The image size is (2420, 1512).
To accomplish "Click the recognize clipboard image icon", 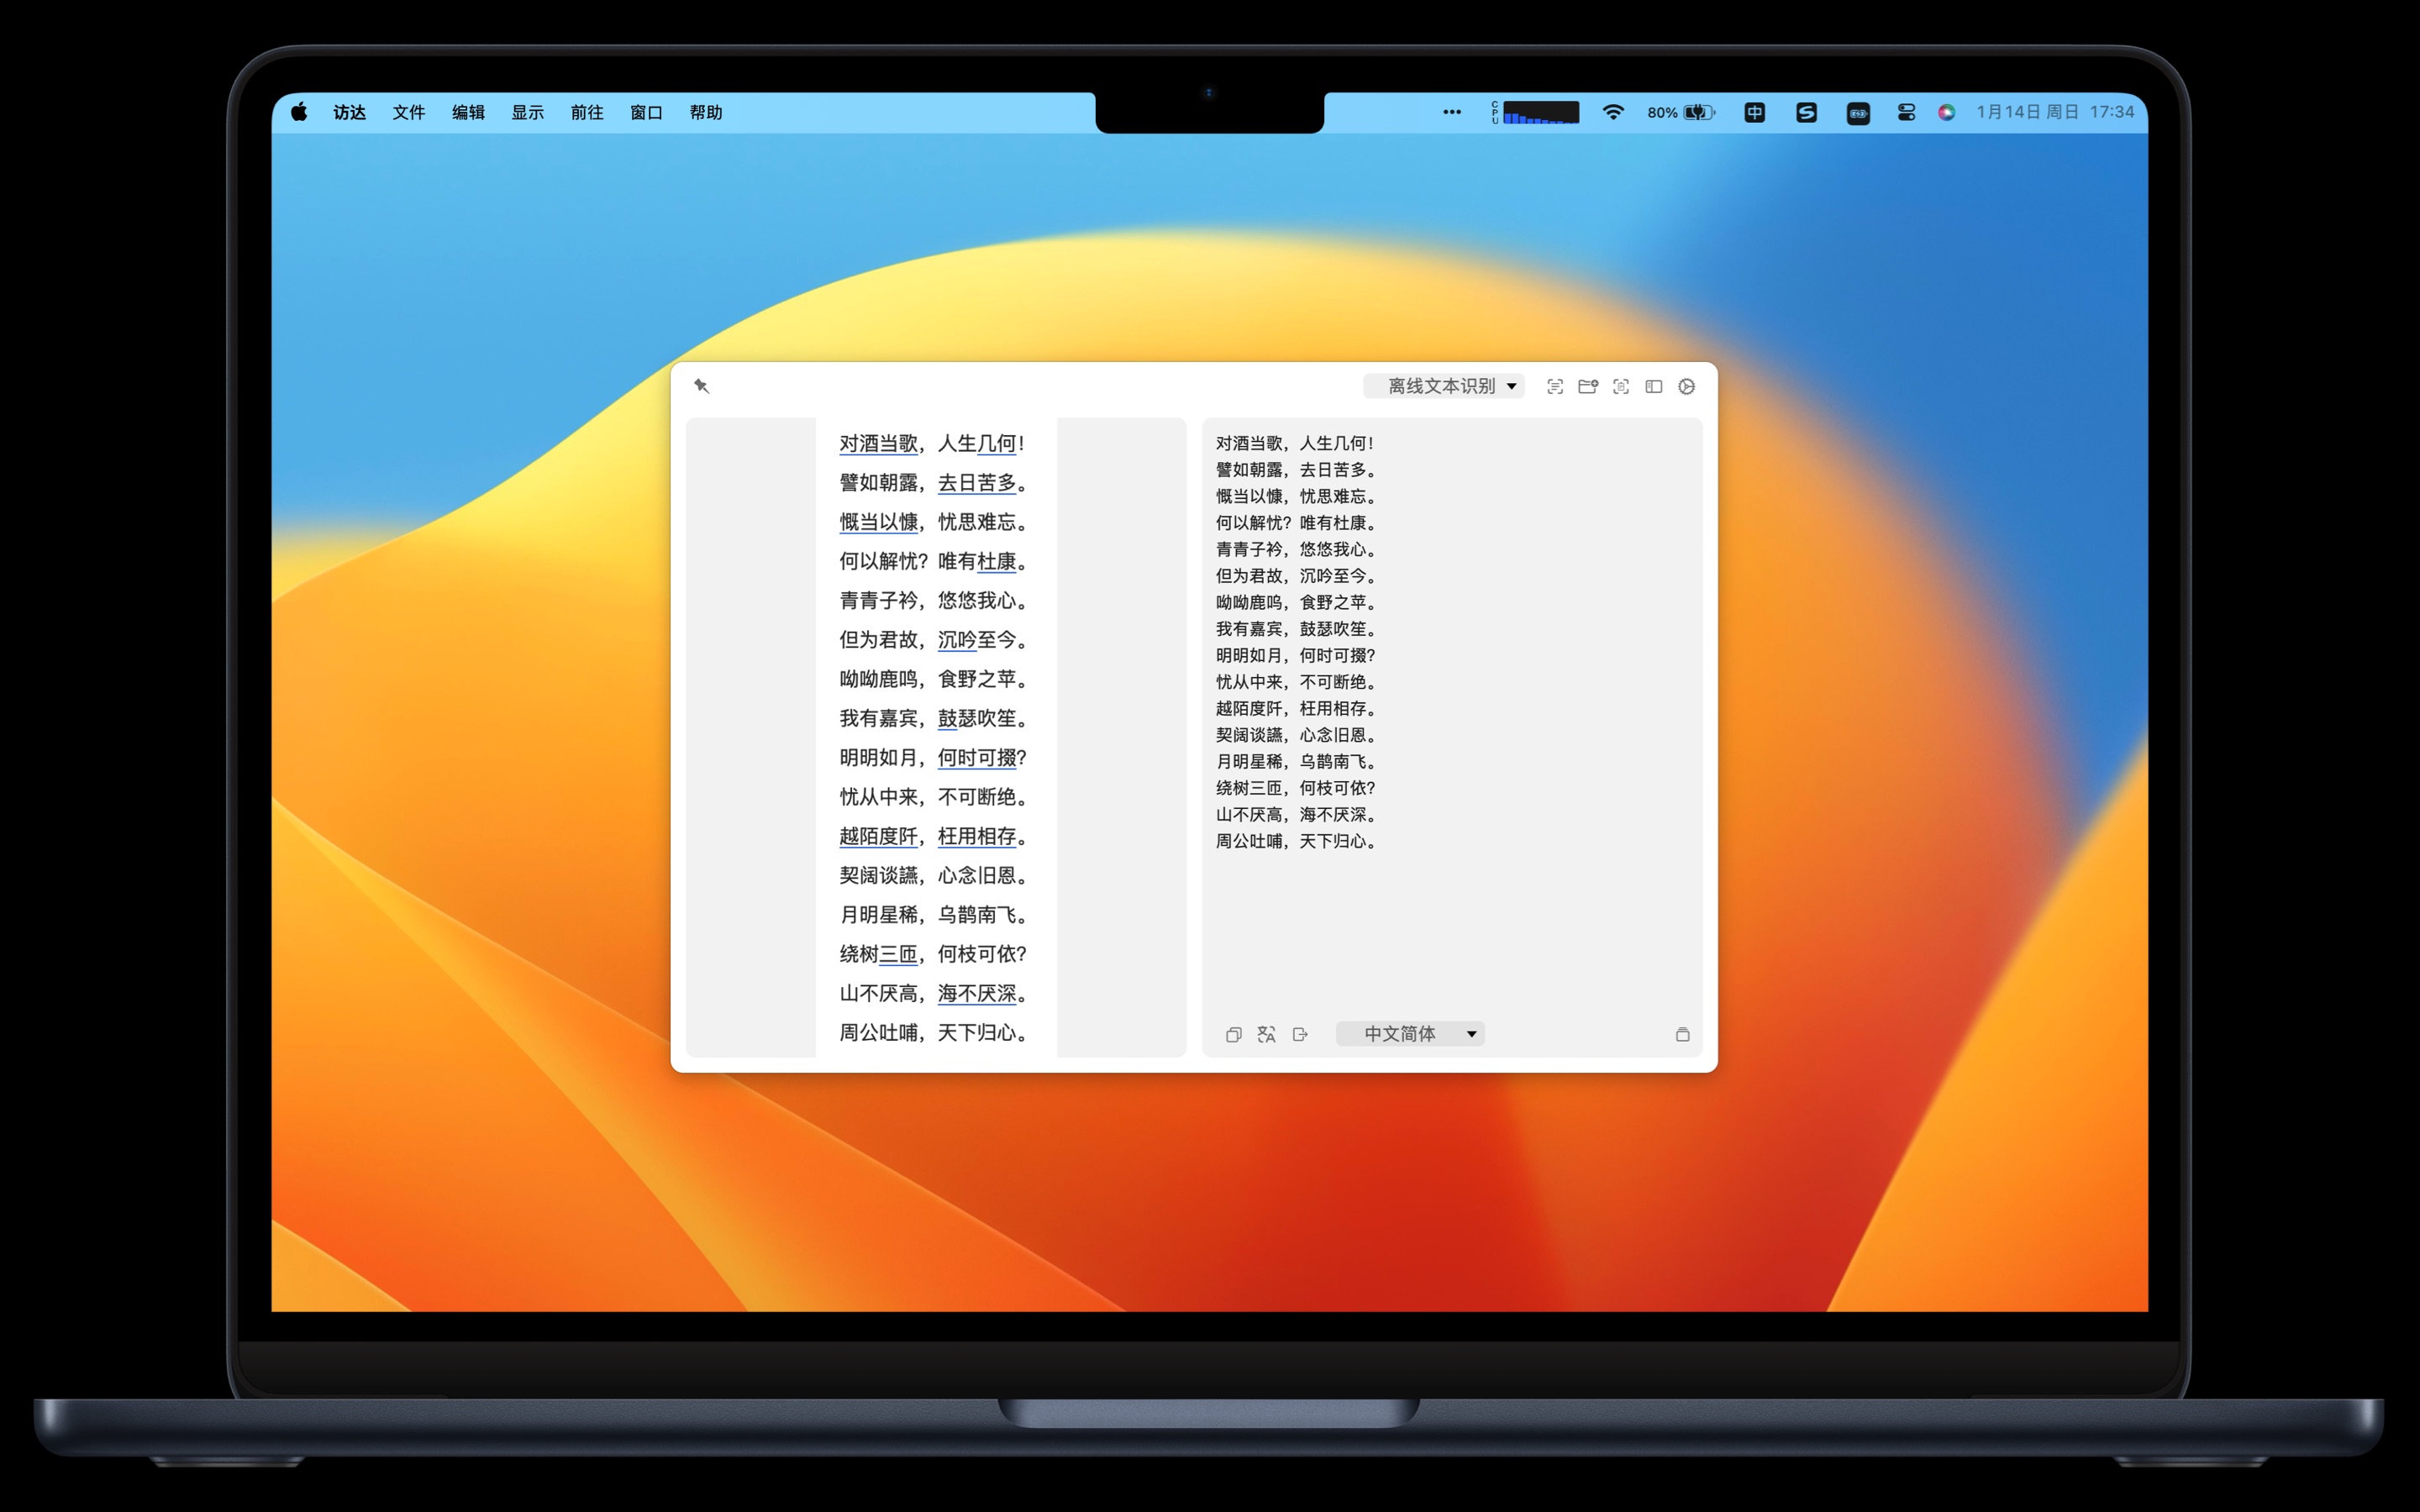I will tap(1621, 386).
